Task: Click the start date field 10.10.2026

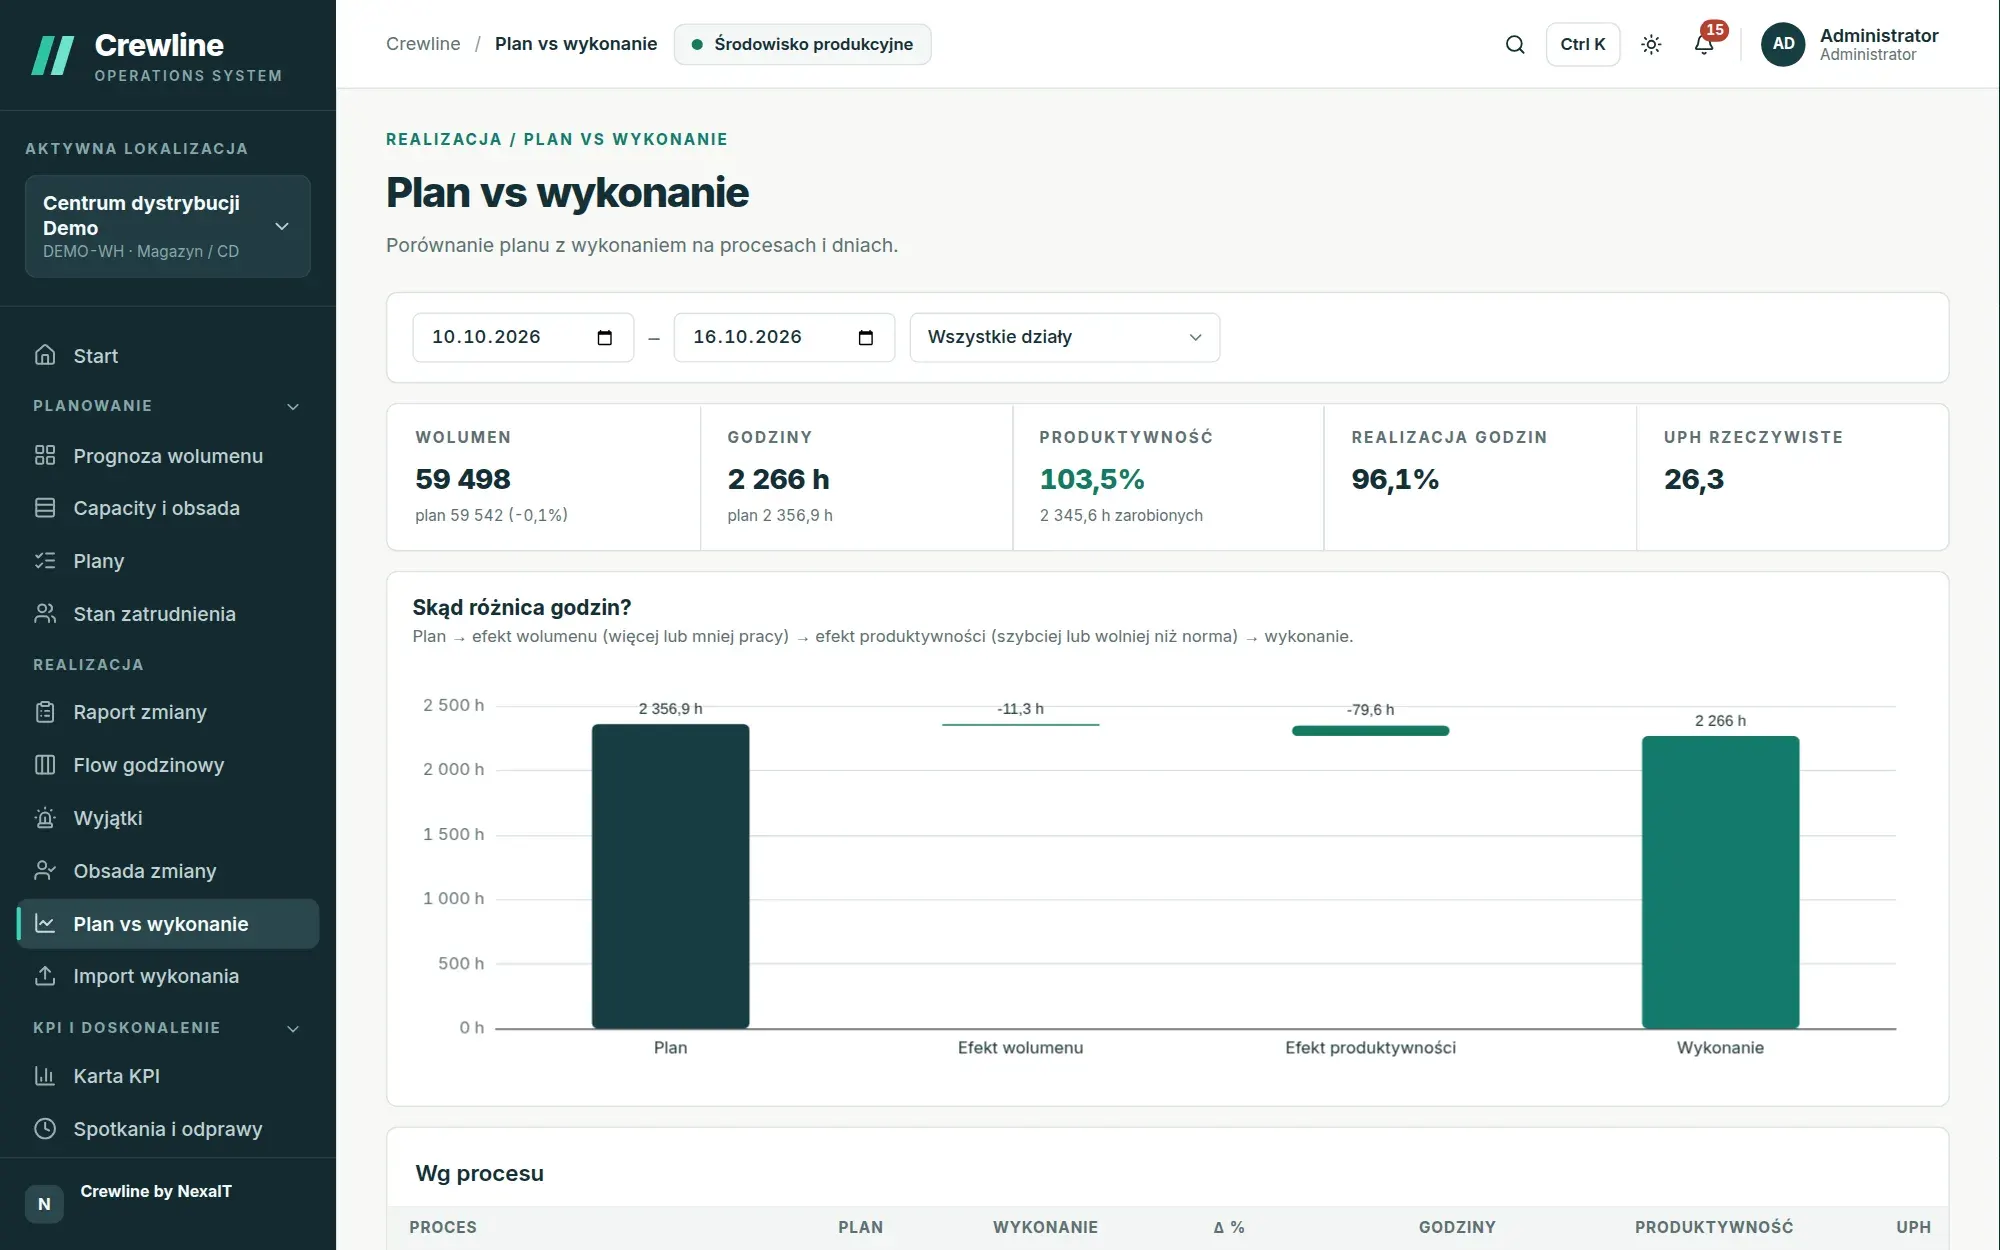Action: click(x=523, y=338)
